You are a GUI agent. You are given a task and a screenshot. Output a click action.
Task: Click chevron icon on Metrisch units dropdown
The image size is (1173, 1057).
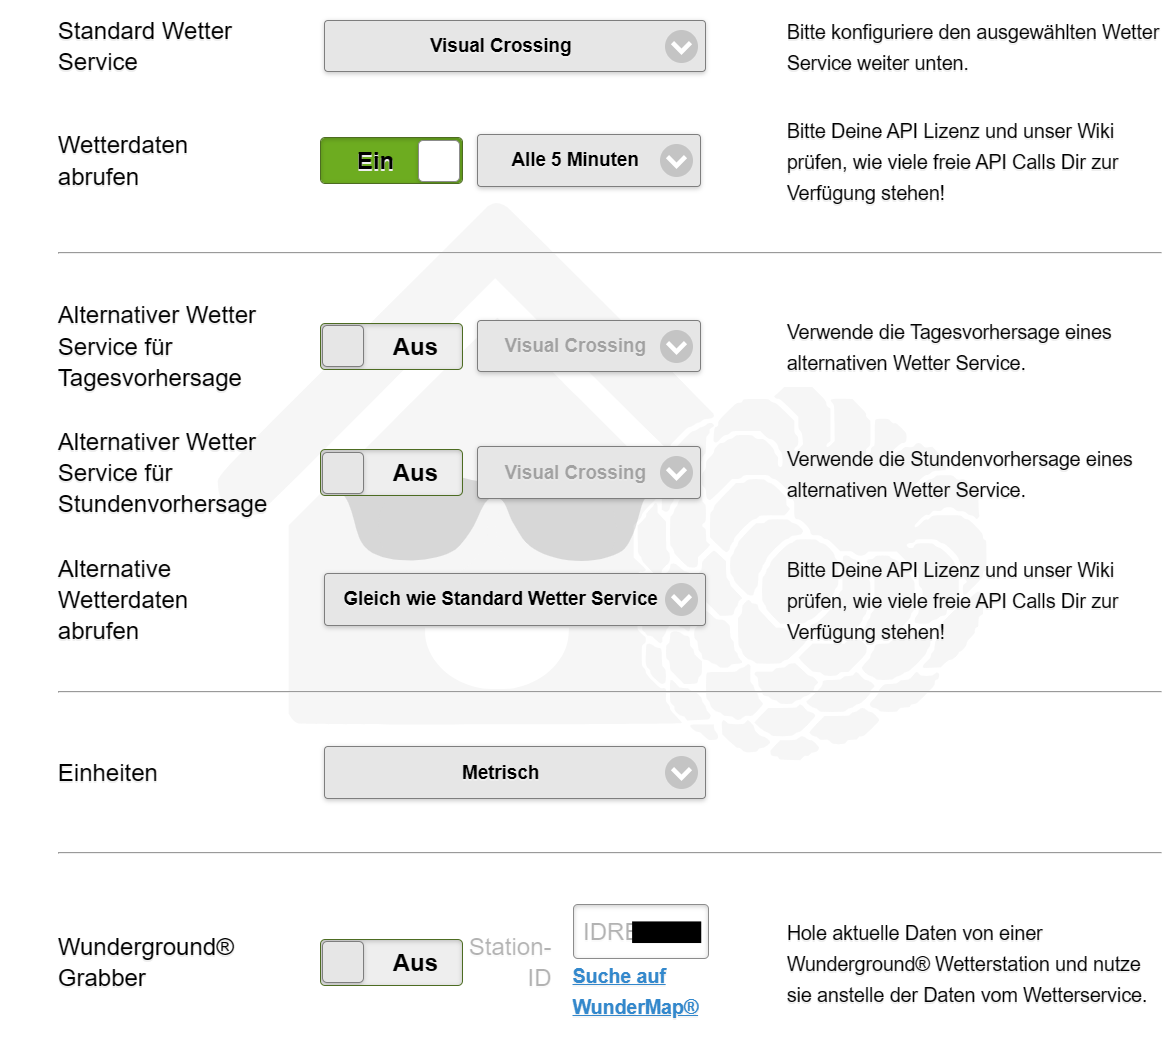(681, 772)
